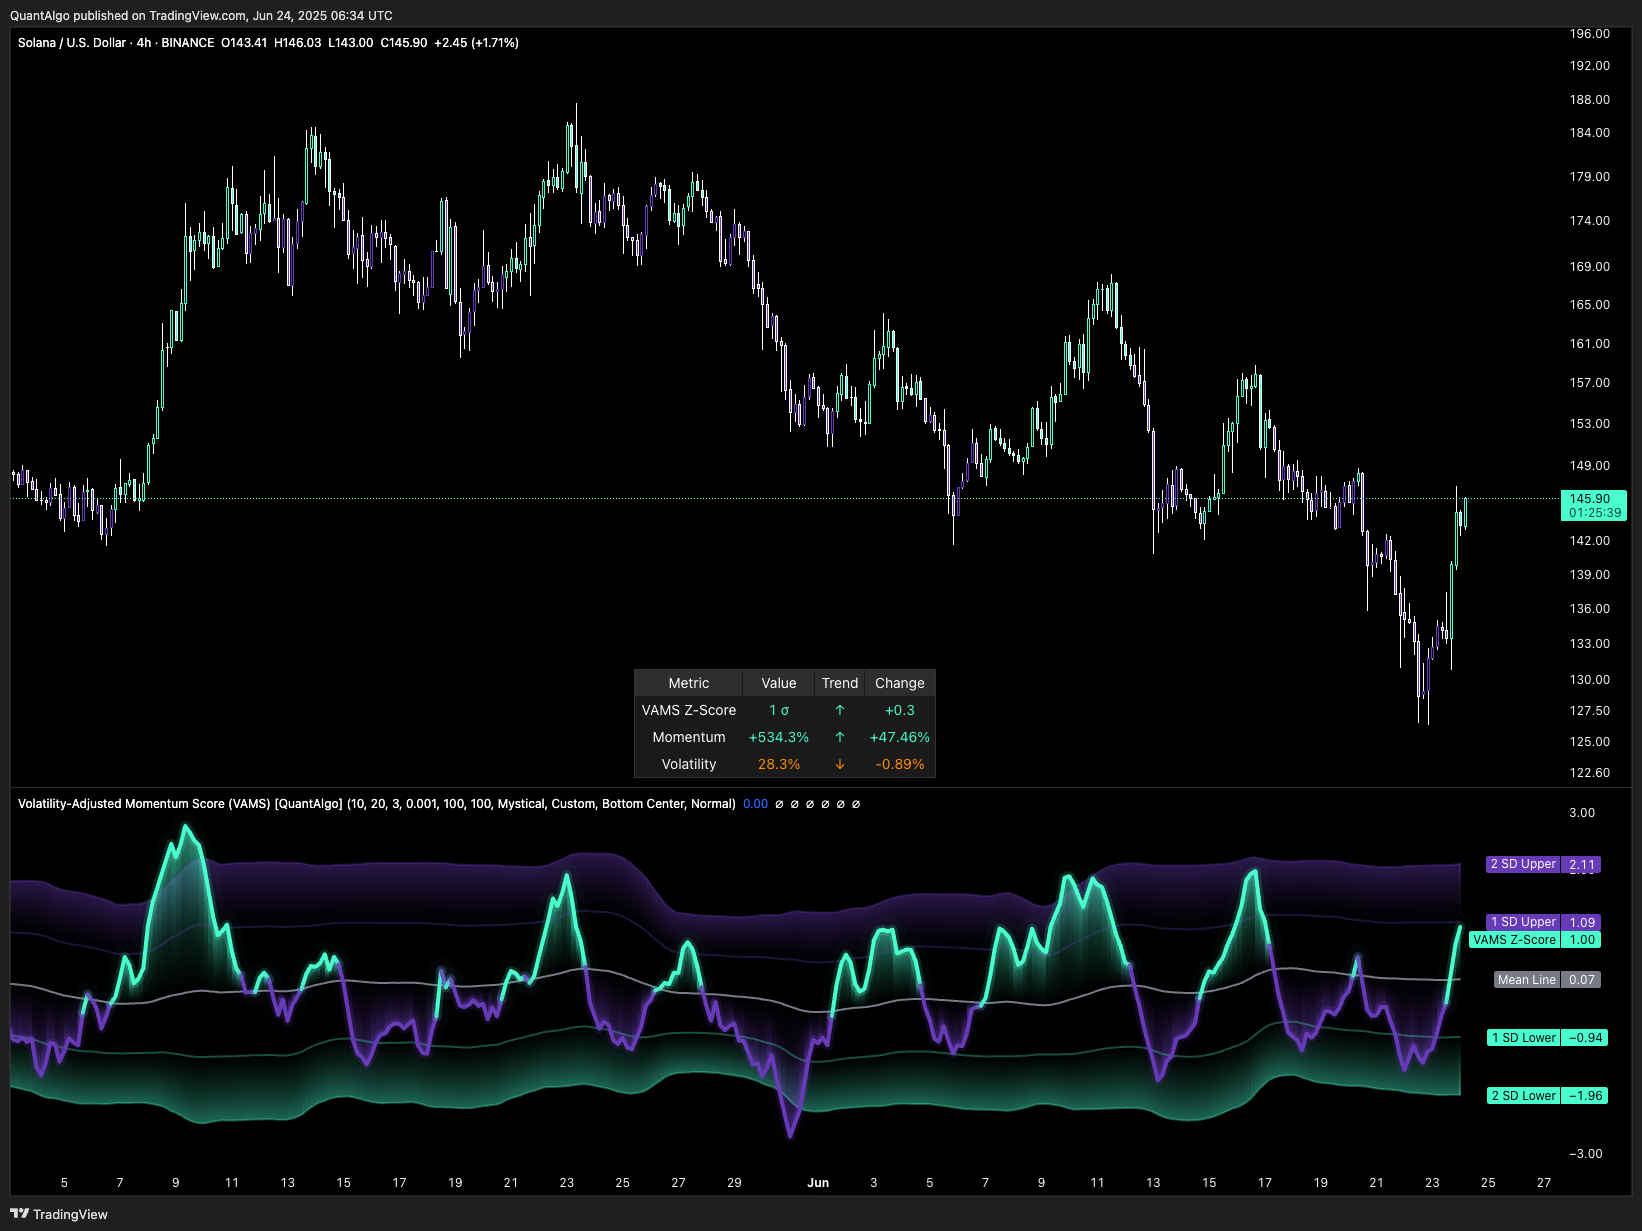
Task: Click the VAMS Z-Score row label in table
Action: (x=689, y=710)
